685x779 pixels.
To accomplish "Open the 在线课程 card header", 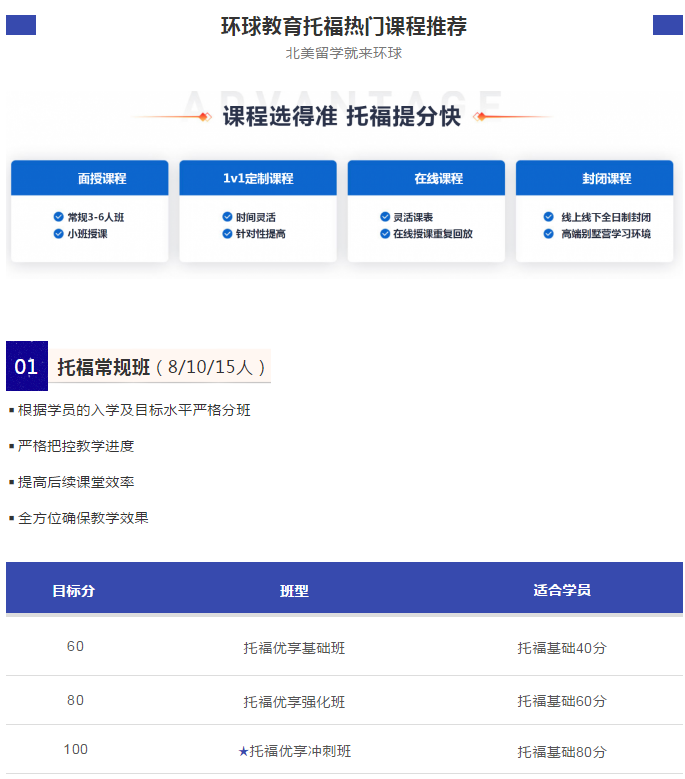I will pos(426,178).
